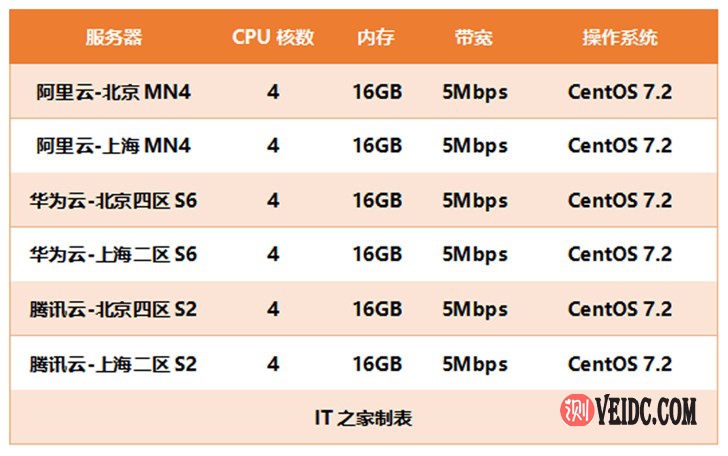728x456 pixels.
Task: Select the 阿里云-上海 MN4 server name cell
Action: 114,146
